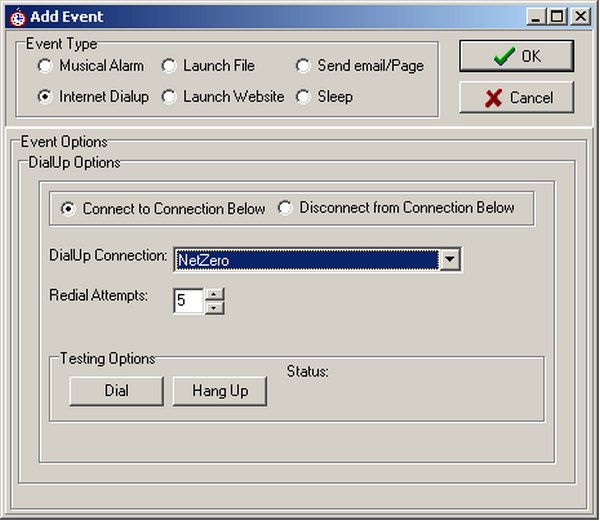600x521 pixels.
Task: Click the Cancel button
Action: (x=517, y=98)
